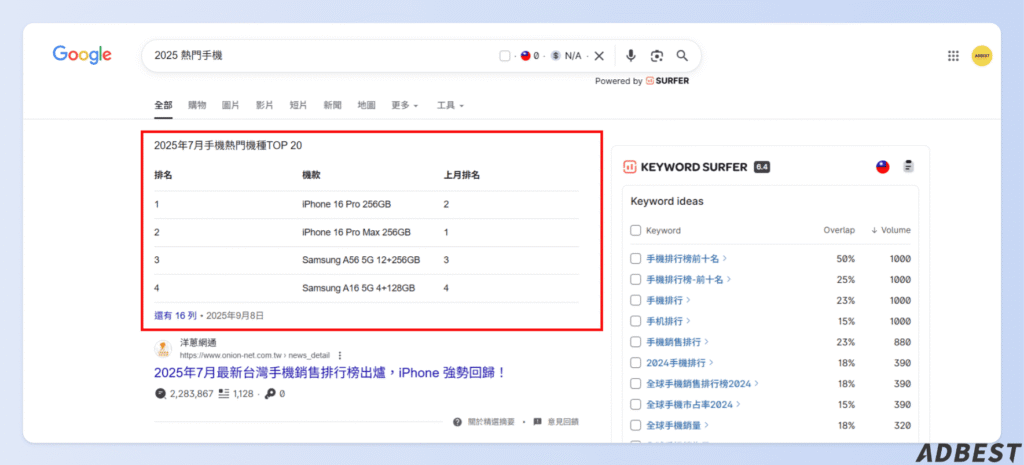The height and width of the screenshot is (465, 1024).
Task: Tick the checkbox for 全球手機銷售排行榜2024
Action: (635, 383)
